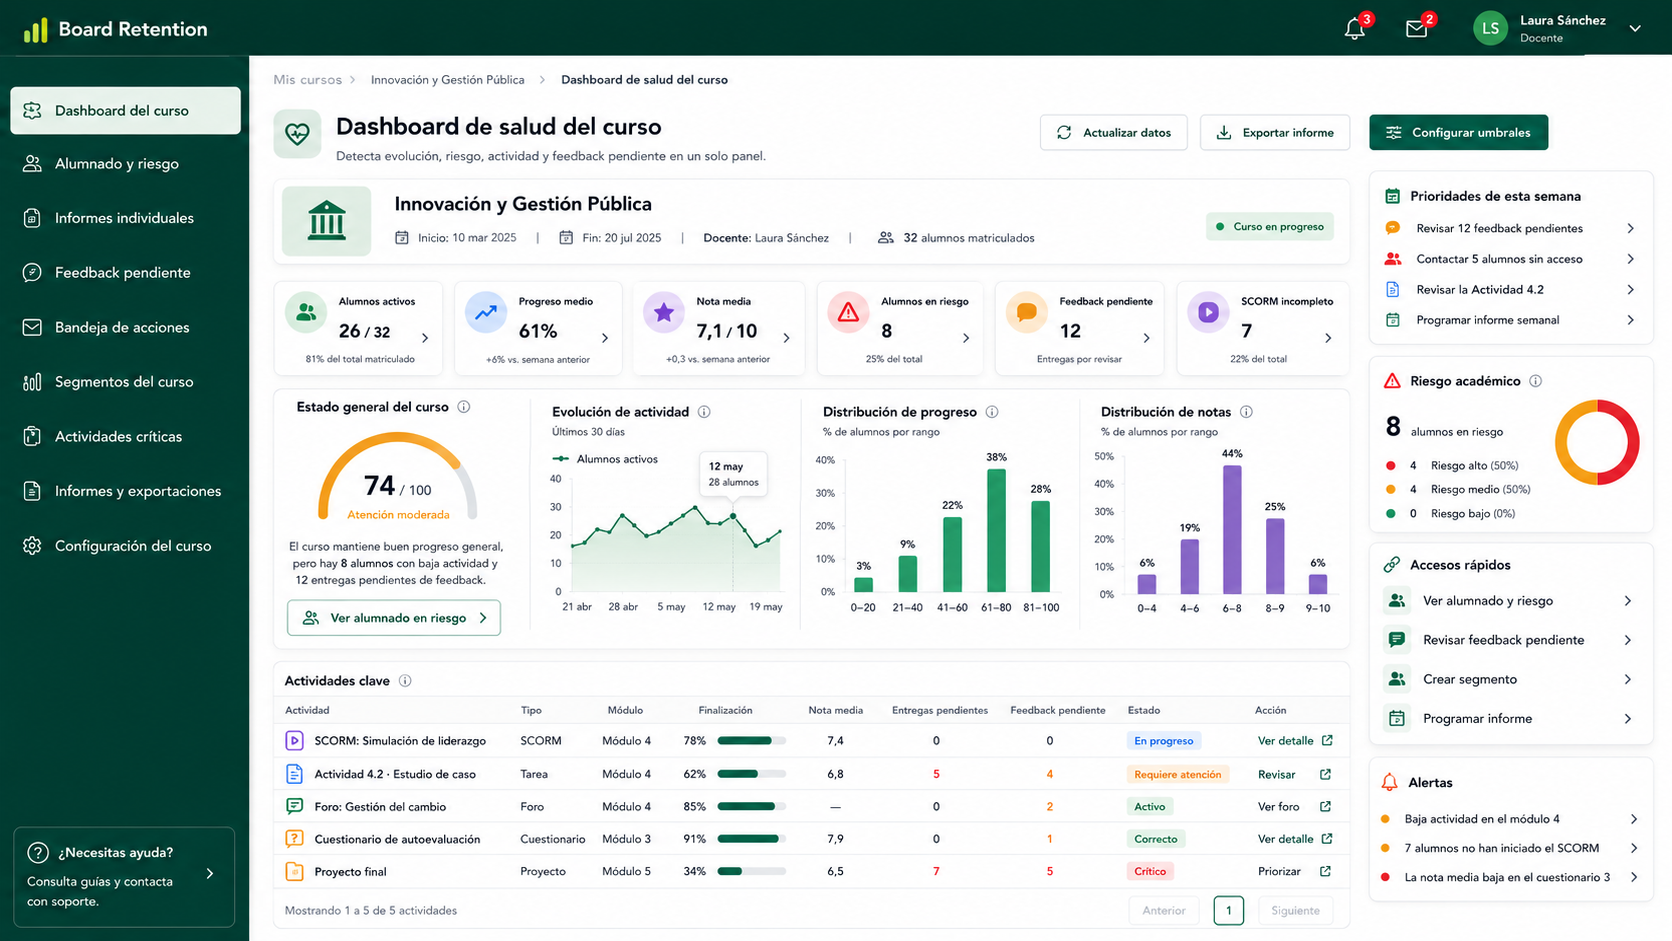Image resolution: width=1672 pixels, height=941 pixels.
Task: Click the LS user avatar
Action: [x=1490, y=28]
